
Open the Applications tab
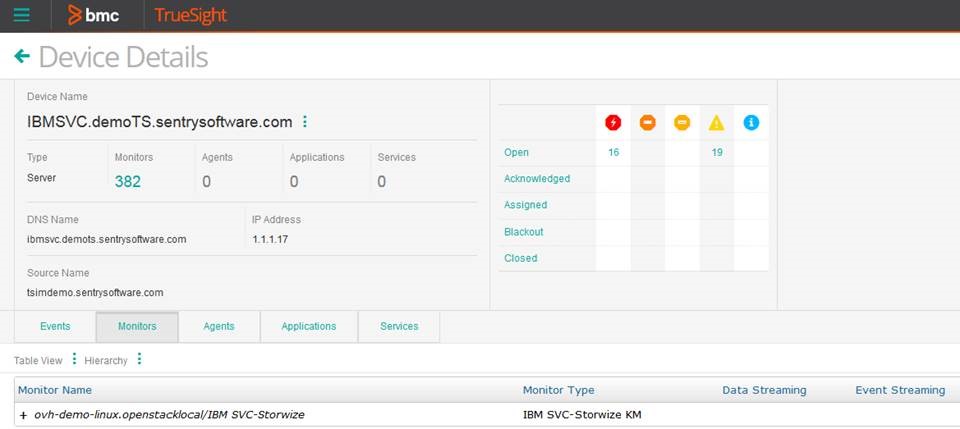pos(309,326)
